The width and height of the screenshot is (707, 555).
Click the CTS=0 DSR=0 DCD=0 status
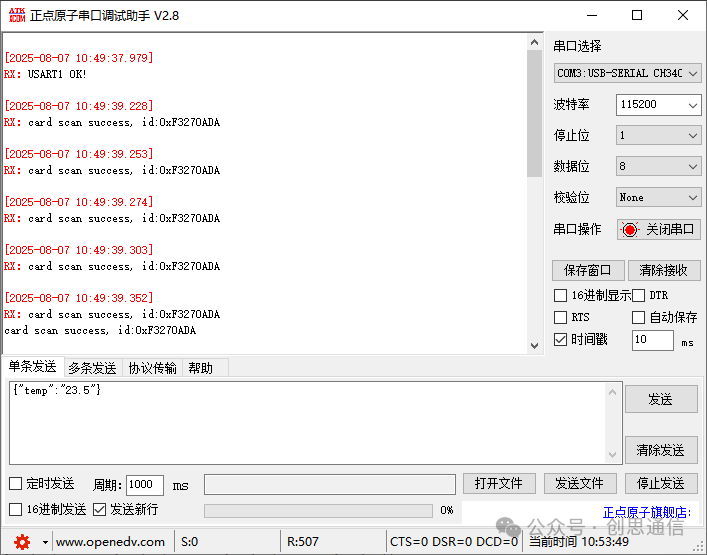[454, 542]
